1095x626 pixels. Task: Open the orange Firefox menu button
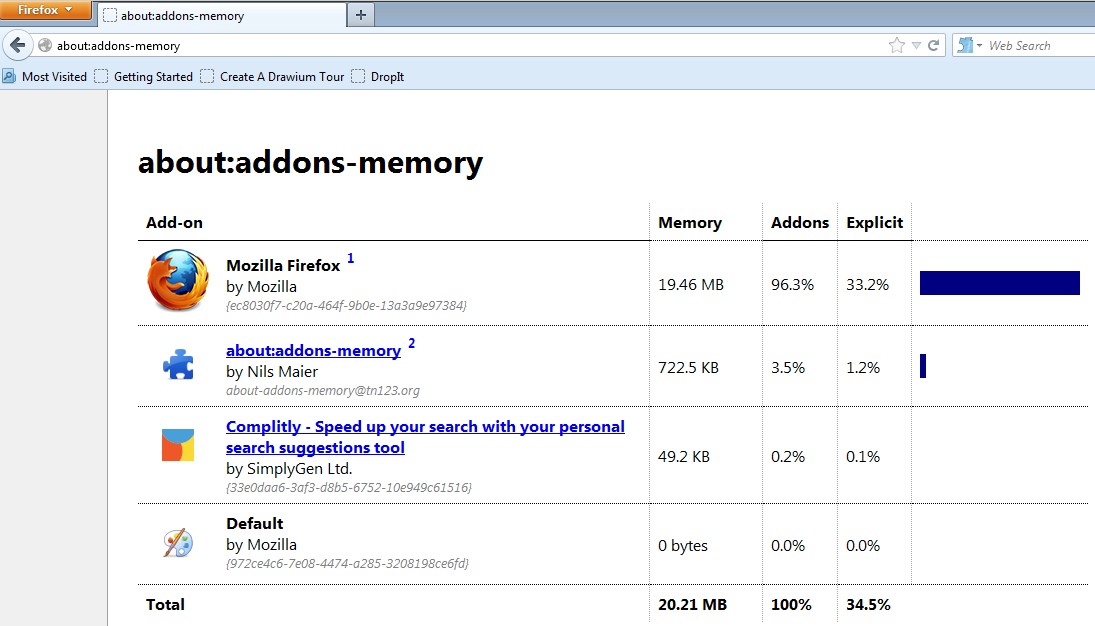[x=46, y=11]
